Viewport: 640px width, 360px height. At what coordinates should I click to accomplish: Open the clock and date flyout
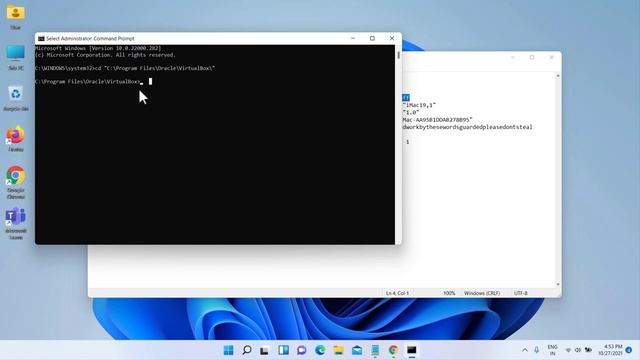click(x=610, y=350)
